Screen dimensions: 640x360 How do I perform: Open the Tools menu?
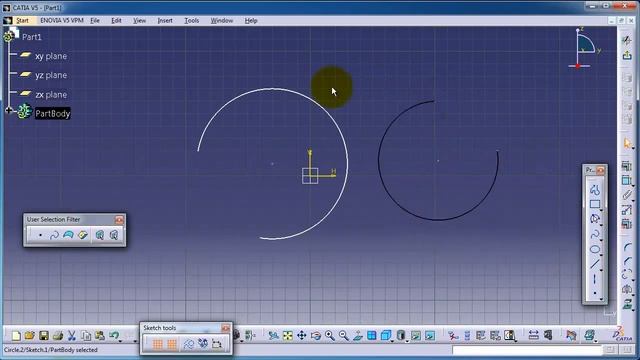coord(191,20)
